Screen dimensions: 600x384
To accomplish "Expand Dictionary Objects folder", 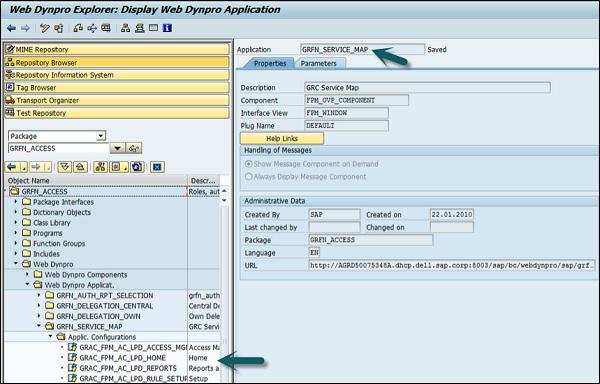I will (x=16, y=212).
